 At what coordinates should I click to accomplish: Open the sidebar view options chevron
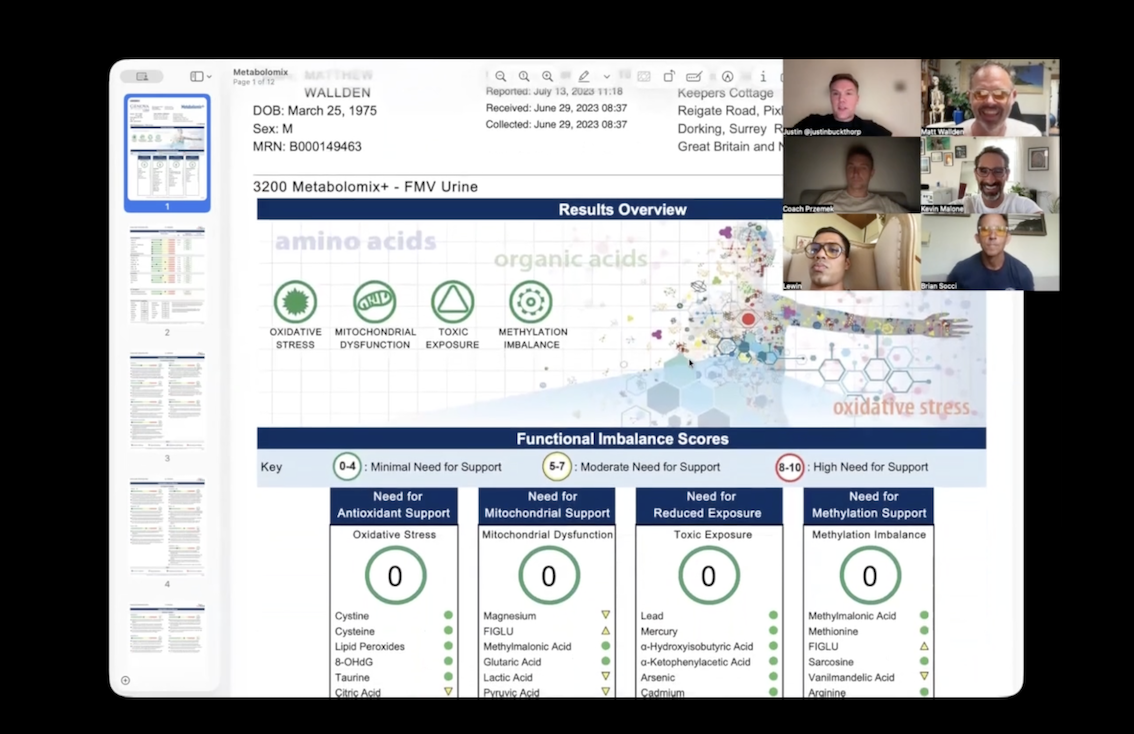click(x=209, y=76)
